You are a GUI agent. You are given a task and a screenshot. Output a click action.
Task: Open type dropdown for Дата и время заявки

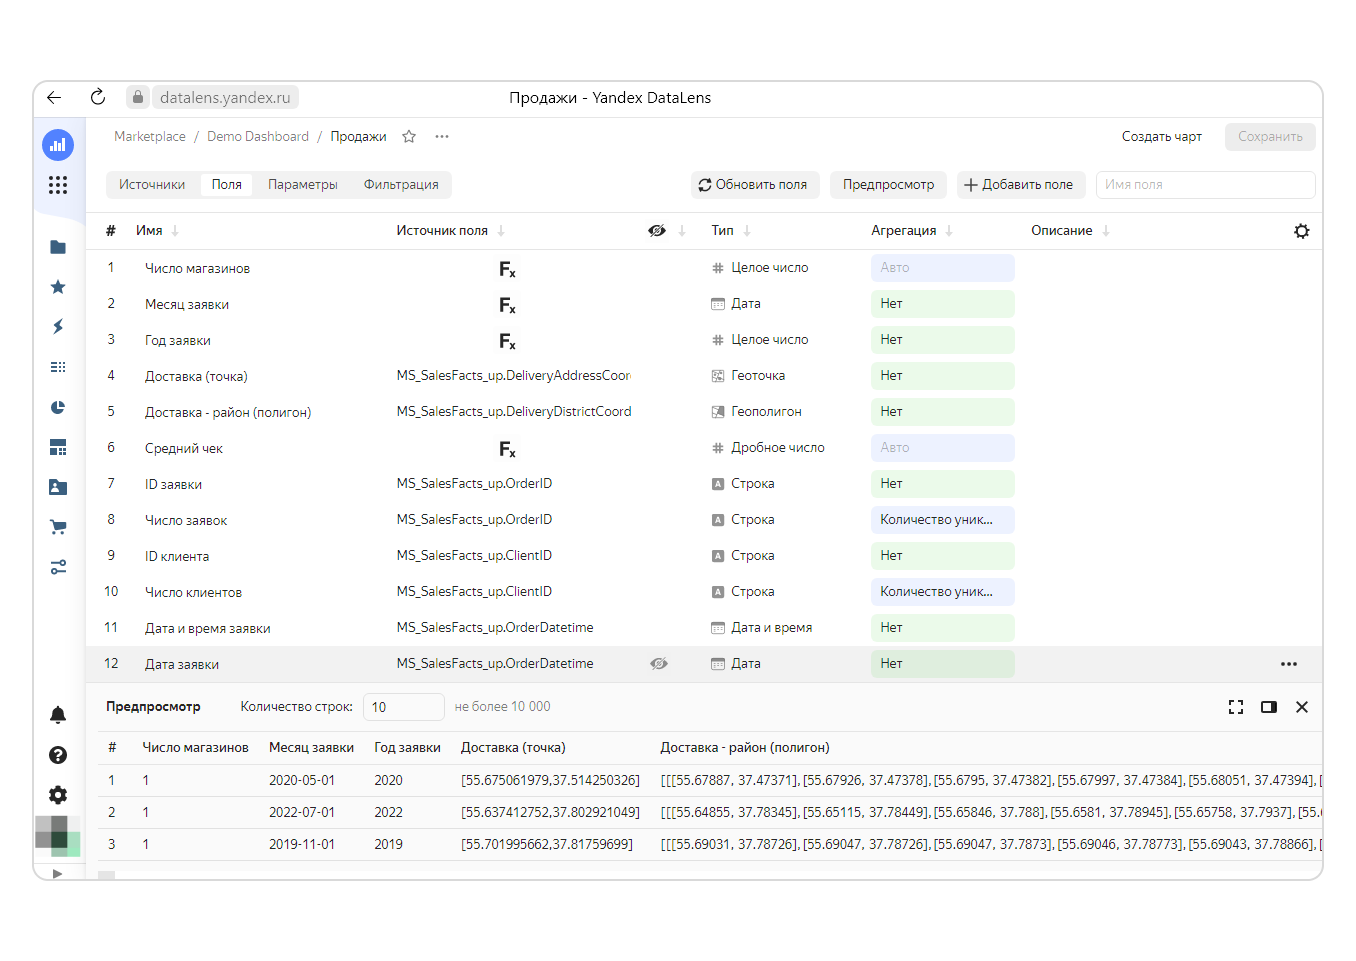tap(762, 628)
